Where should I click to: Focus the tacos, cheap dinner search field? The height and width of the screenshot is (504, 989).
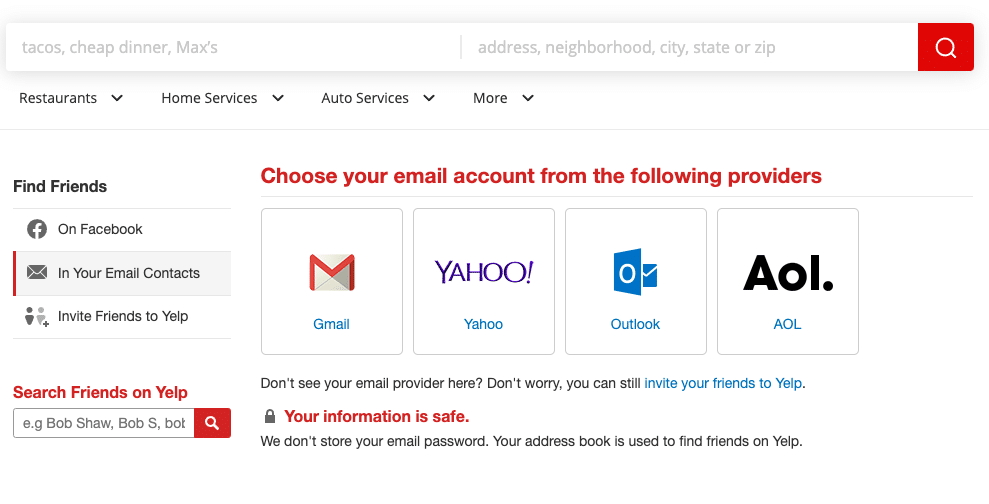(x=230, y=47)
